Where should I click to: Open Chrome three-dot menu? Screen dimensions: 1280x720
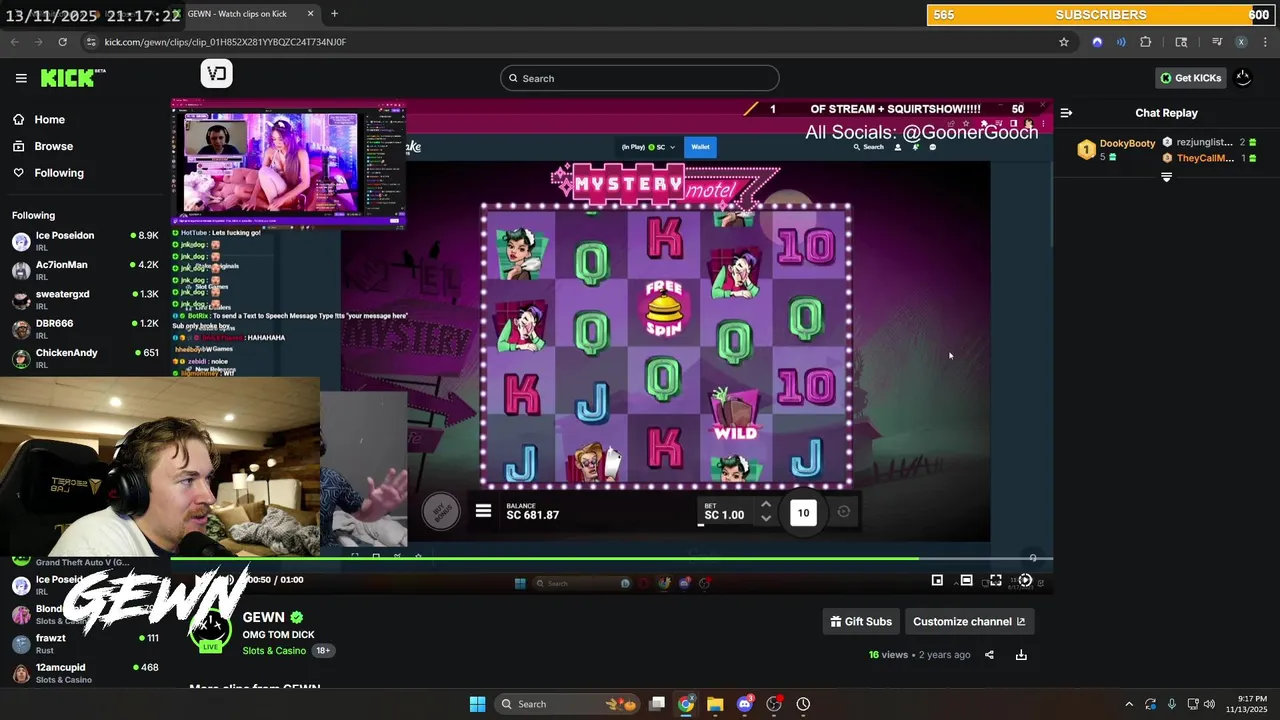(1265, 42)
